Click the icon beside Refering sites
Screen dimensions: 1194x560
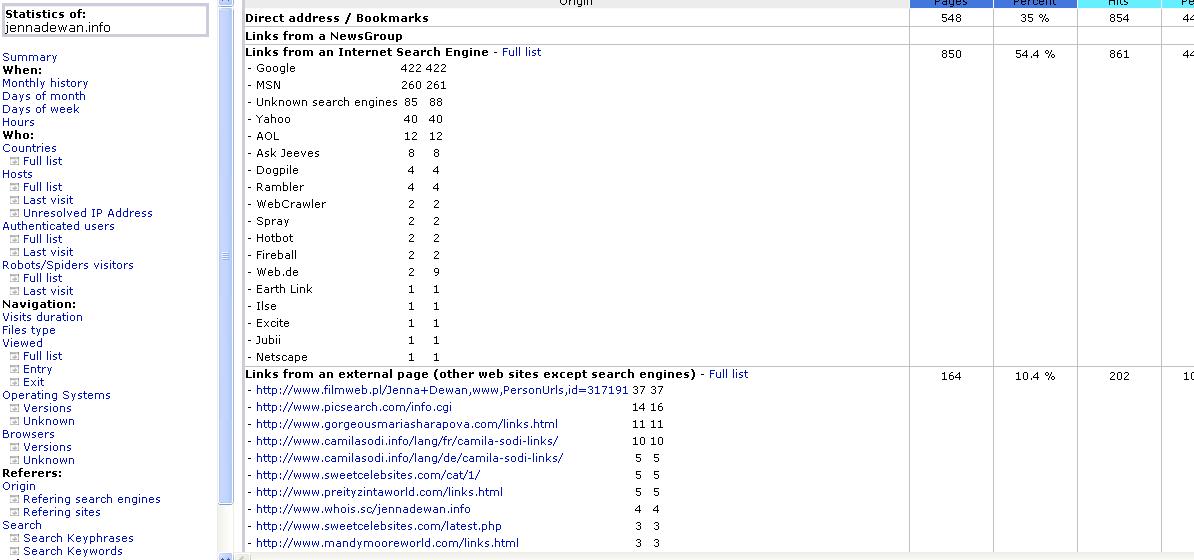coord(15,512)
